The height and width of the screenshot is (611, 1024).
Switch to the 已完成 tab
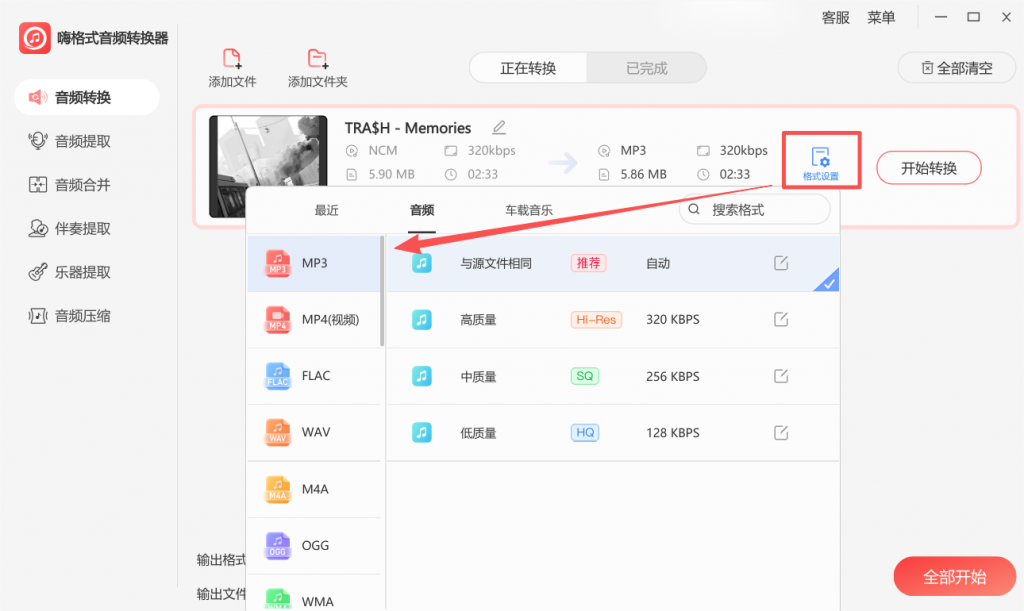[646, 68]
